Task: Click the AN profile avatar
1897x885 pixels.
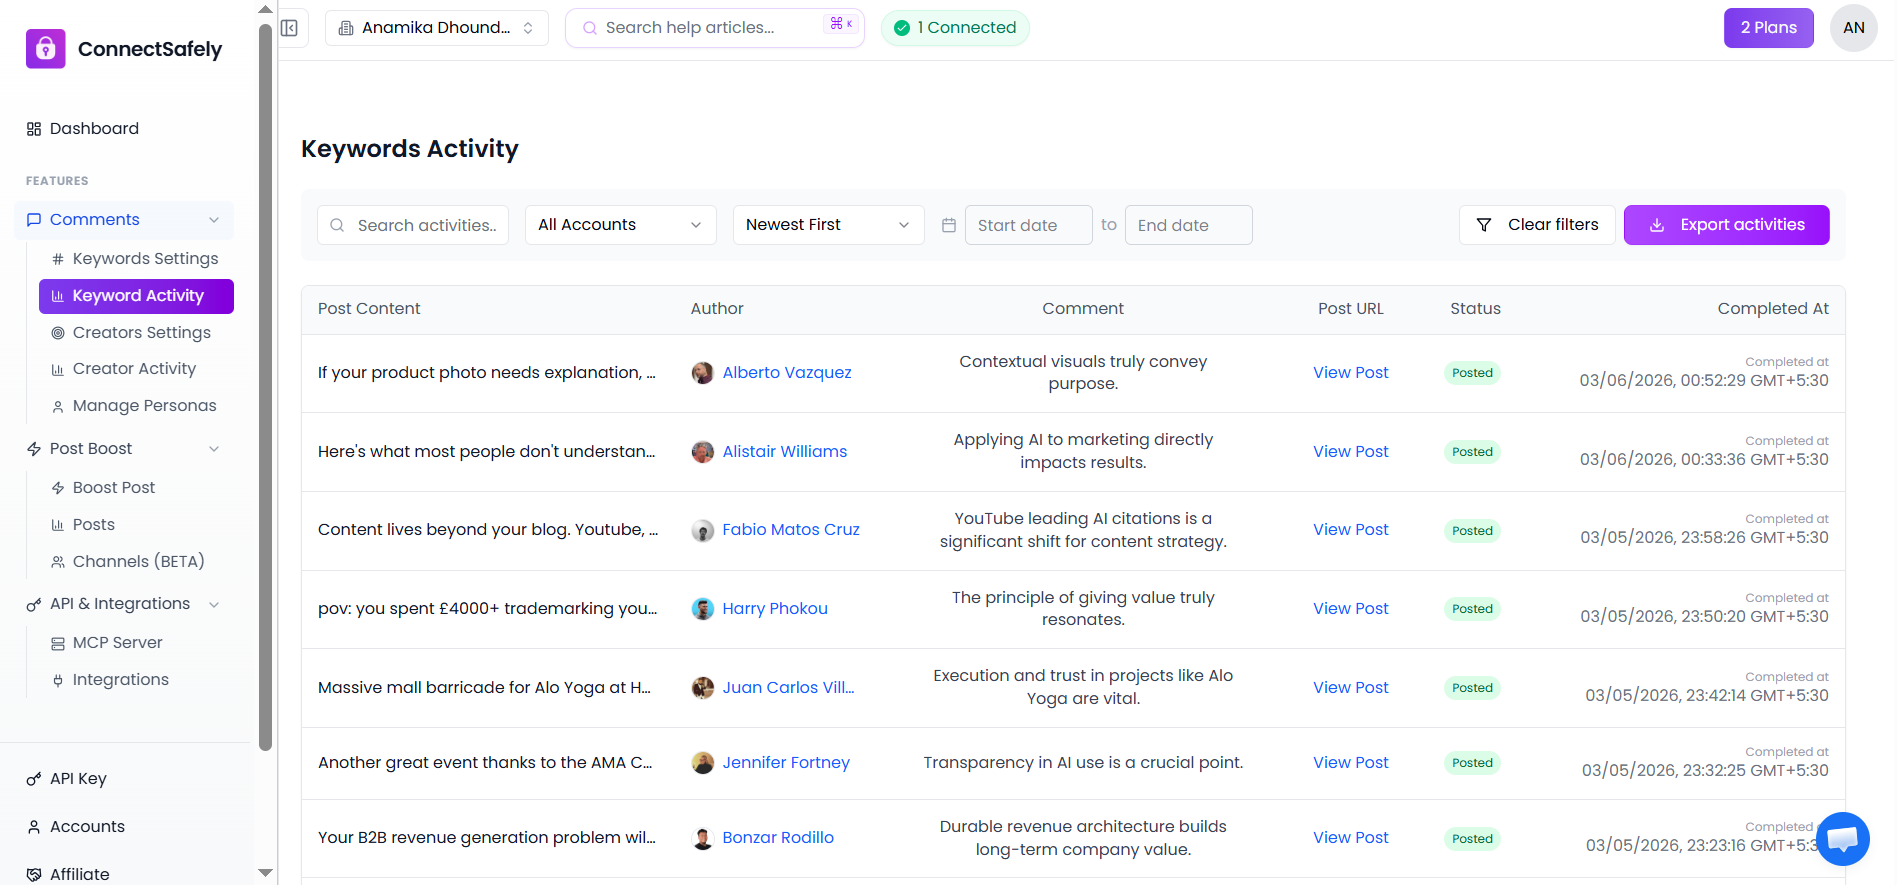Action: 1853,28
